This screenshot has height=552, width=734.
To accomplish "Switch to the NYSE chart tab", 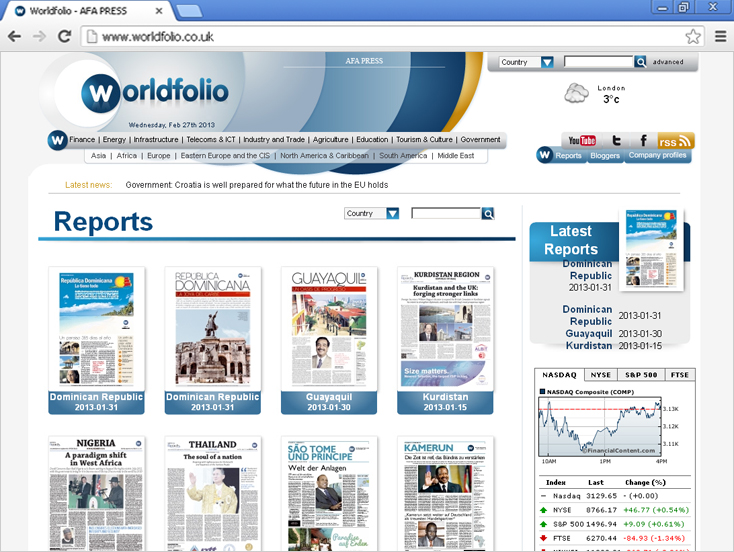I will point(600,375).
